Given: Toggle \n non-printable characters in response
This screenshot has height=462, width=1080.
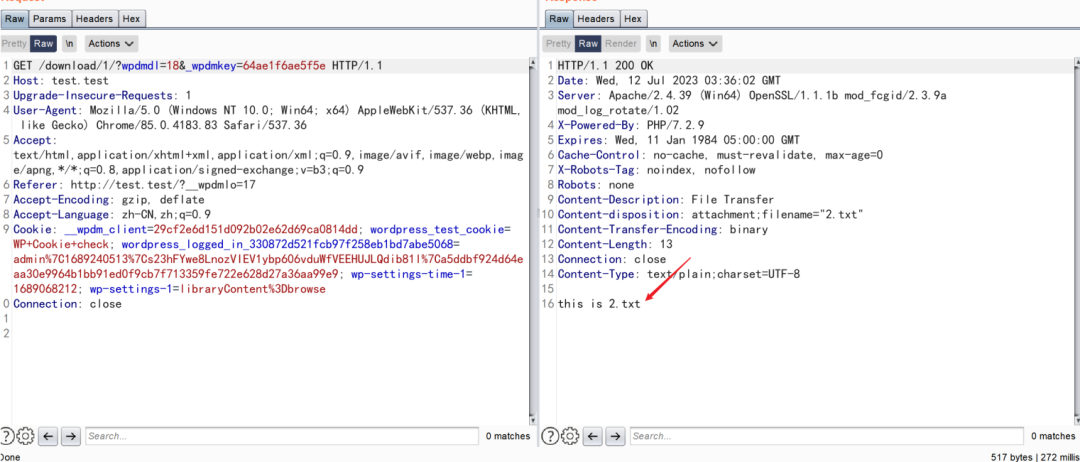Looking at the screenshot, I should 654,43.
